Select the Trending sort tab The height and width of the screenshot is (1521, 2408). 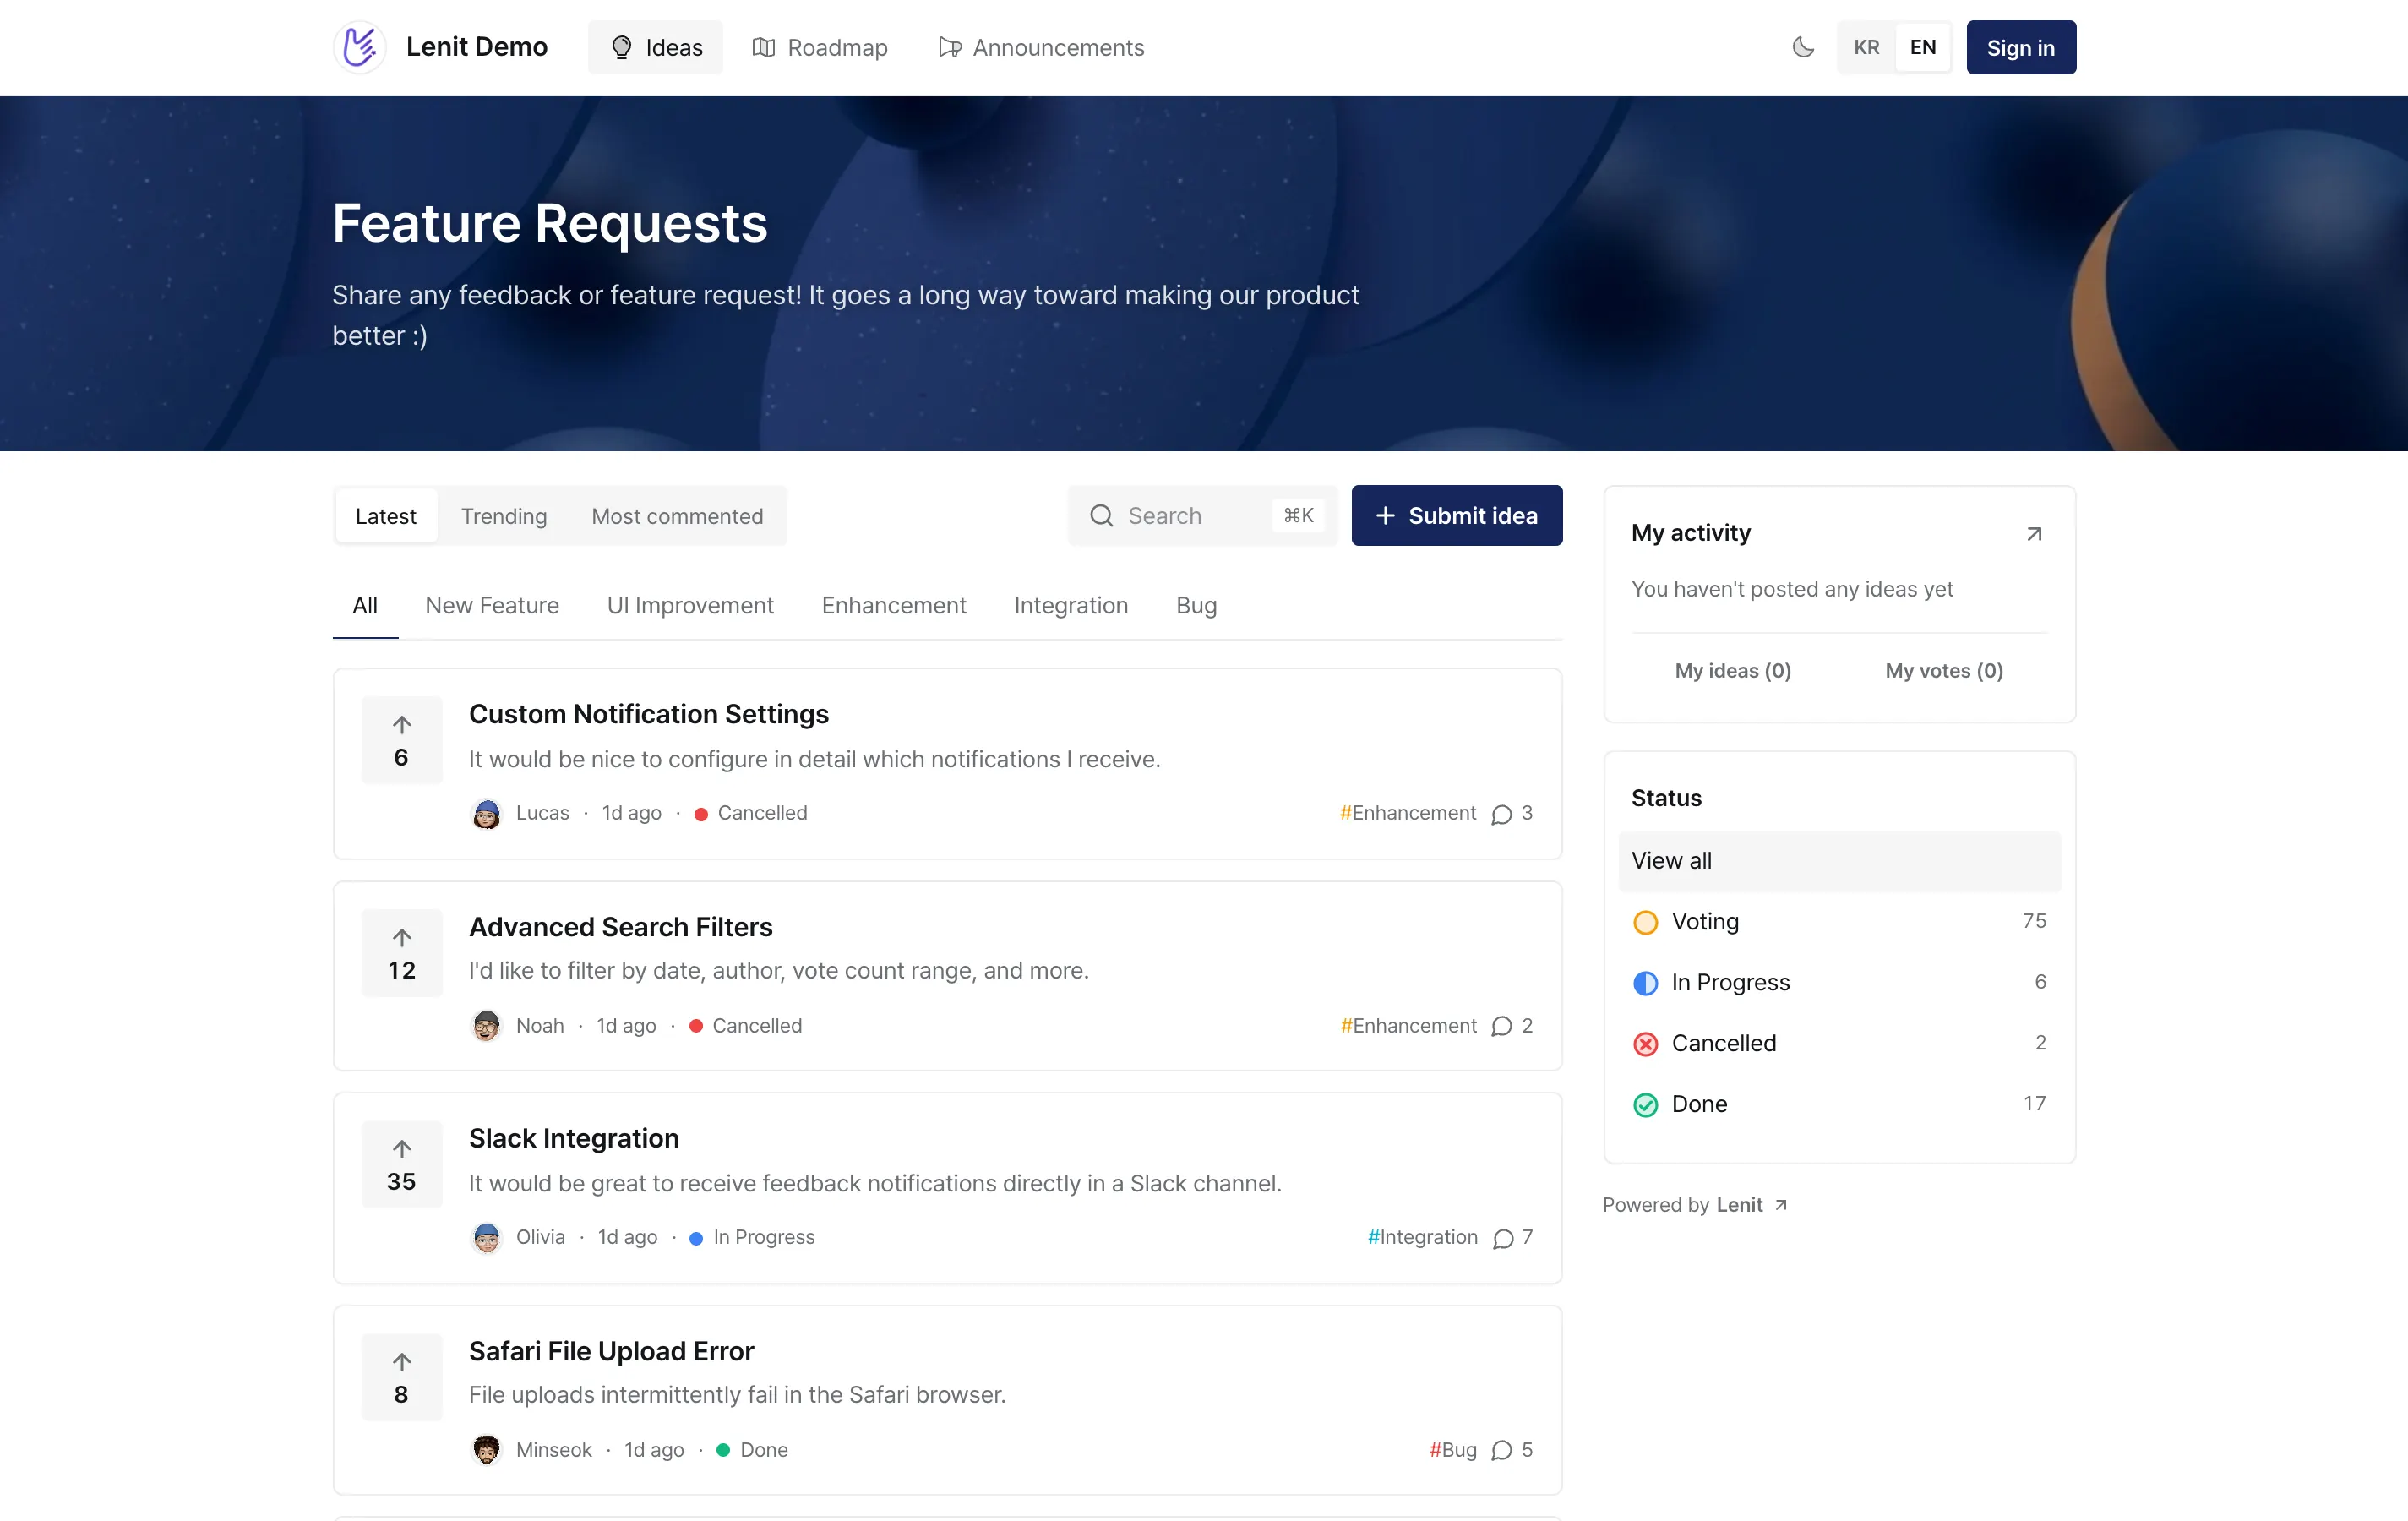click(503, 516)
